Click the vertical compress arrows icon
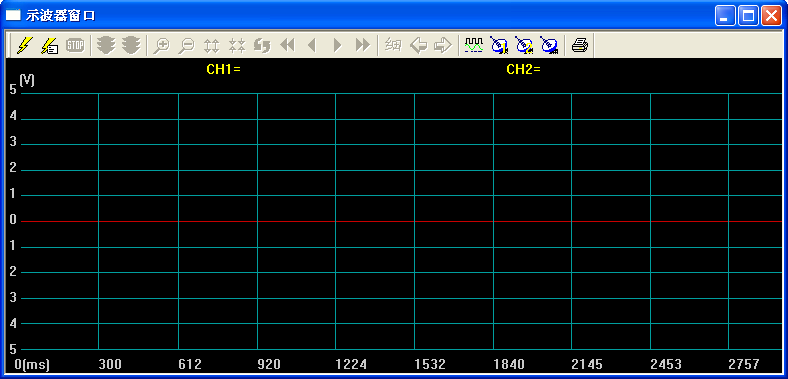Viewport: 788px width, 379px height. 237,46
